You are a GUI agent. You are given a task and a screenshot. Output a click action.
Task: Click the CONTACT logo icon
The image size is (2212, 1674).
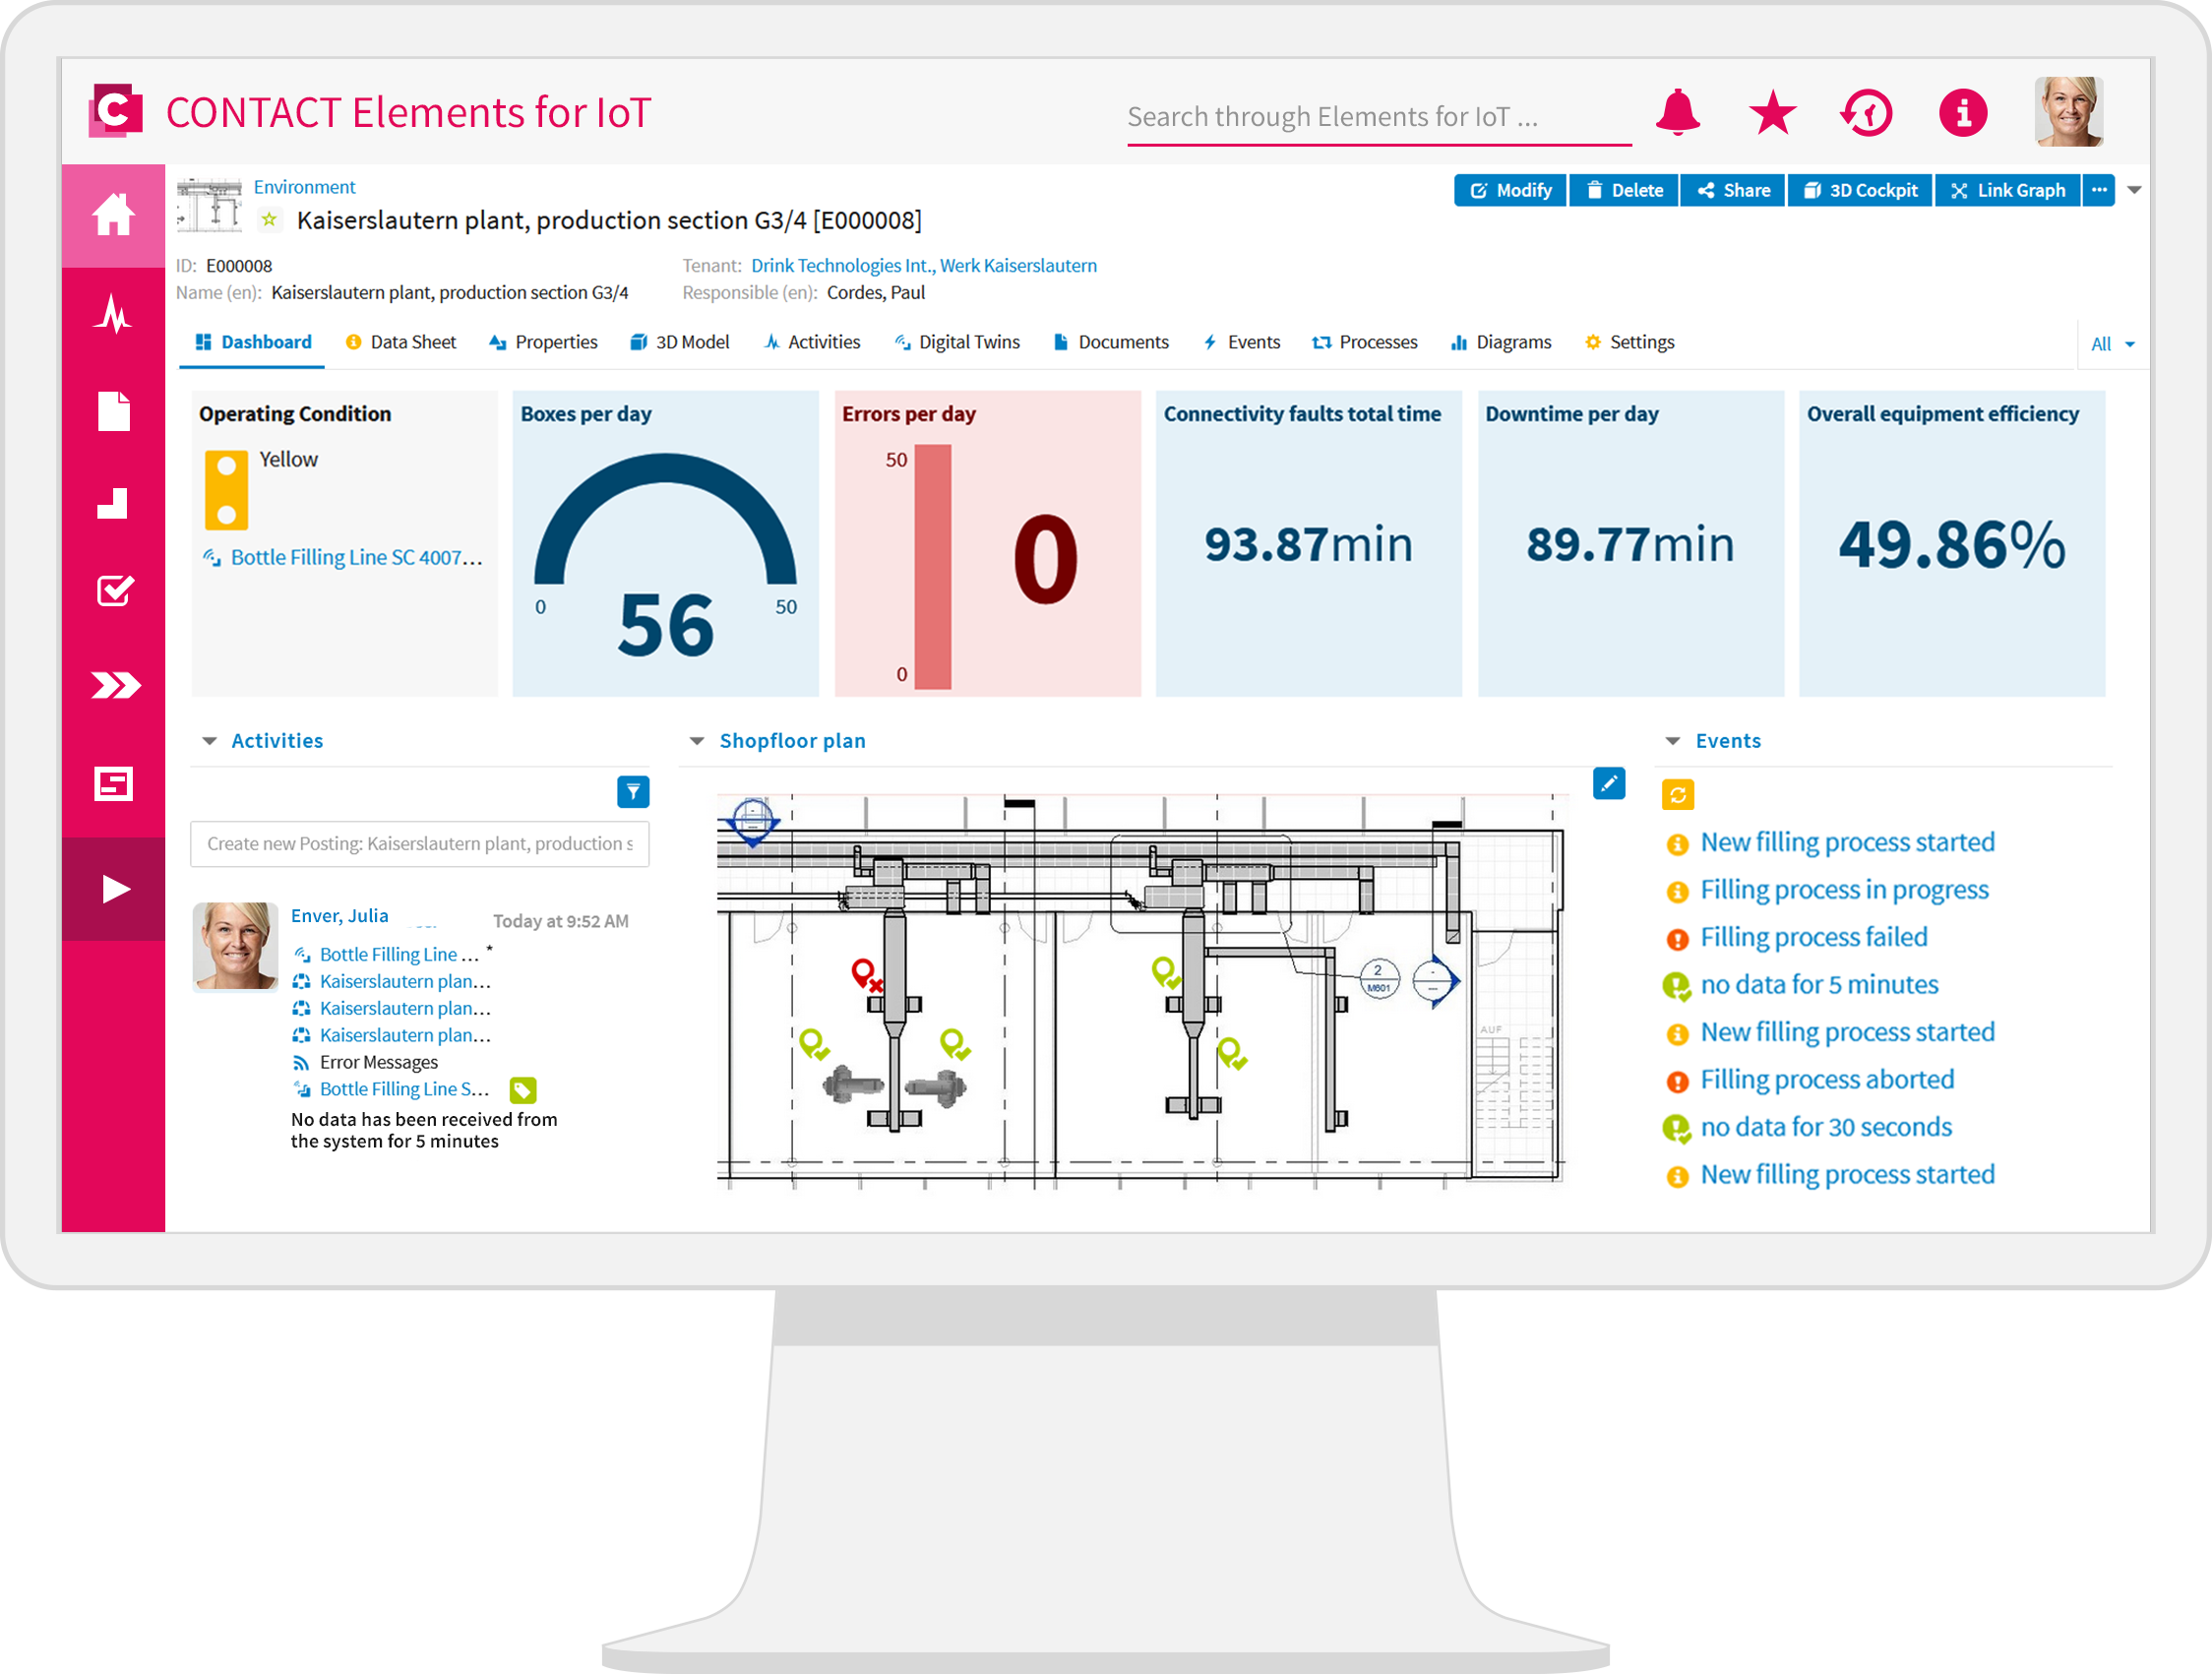coord(115,110)
